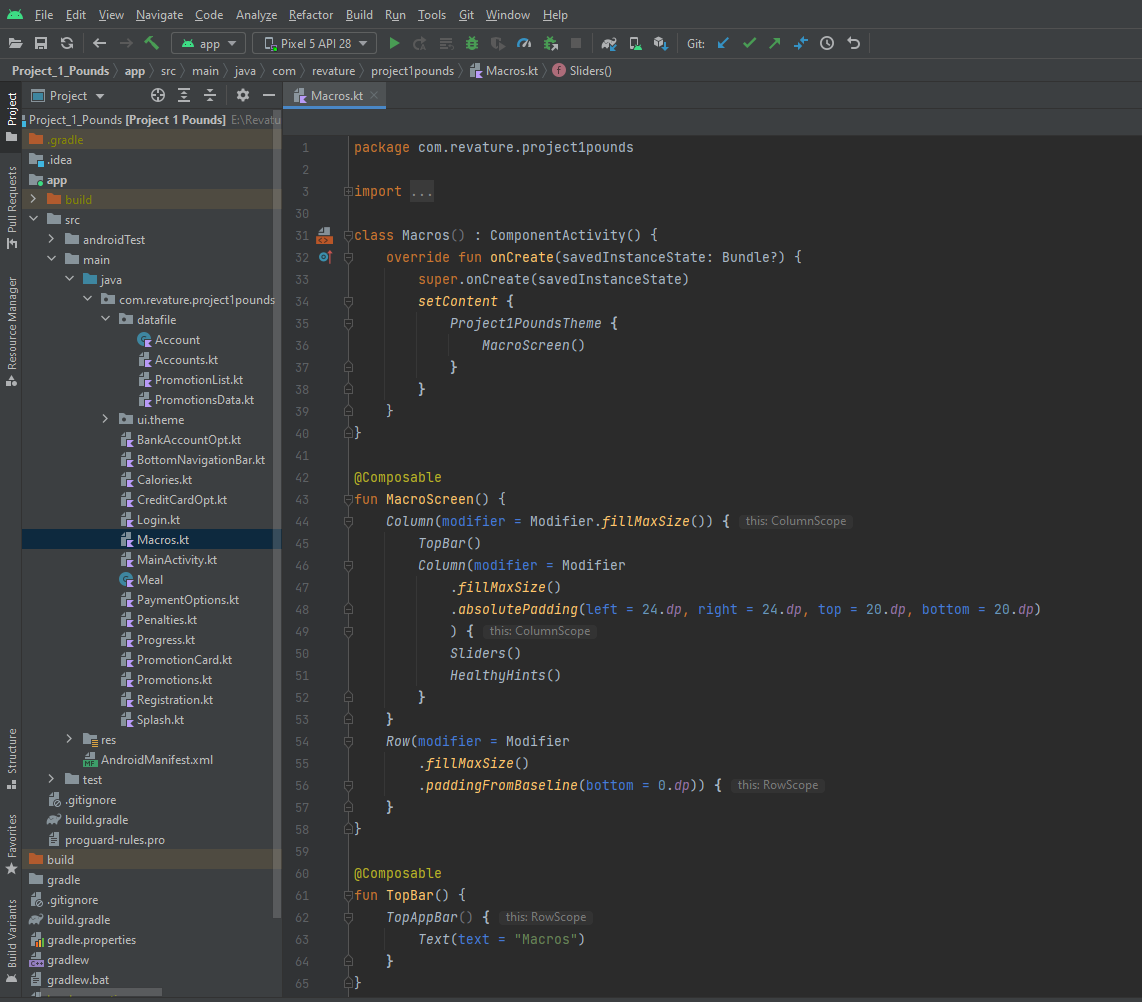Open the SDK Manager icon
Screen dimensions: 1142x1002
[661, 44]
